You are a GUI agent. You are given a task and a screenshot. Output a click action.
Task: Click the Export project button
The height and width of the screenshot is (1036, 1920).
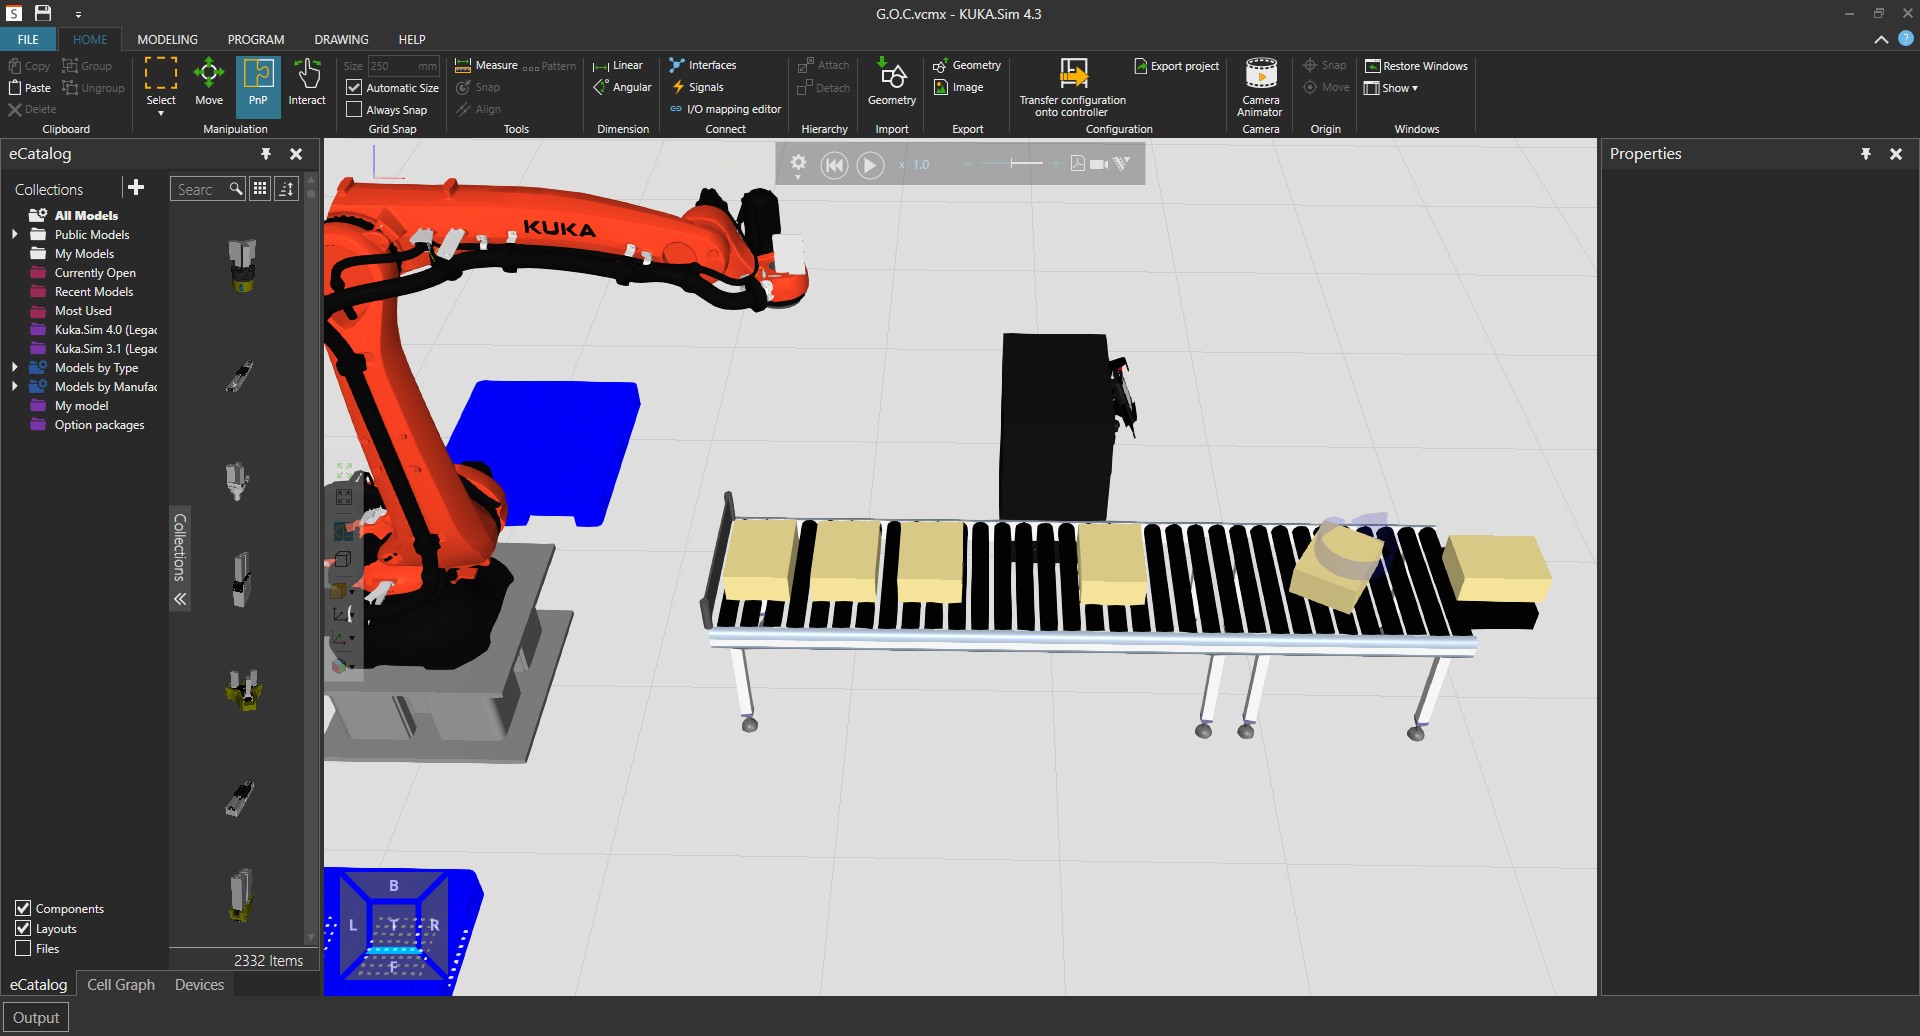coord(1176,66)
